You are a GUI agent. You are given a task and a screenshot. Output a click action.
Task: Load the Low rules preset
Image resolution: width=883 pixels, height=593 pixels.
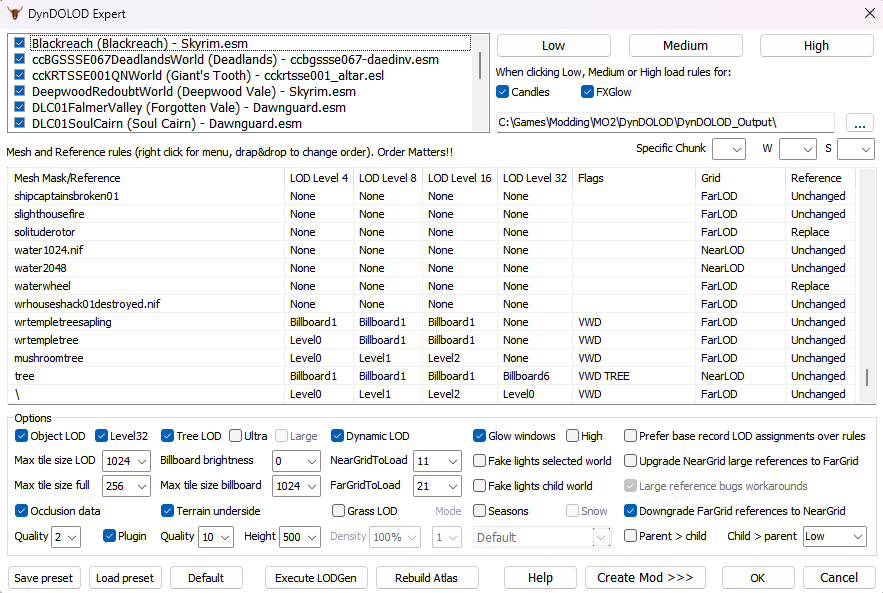tap(554, 46)
